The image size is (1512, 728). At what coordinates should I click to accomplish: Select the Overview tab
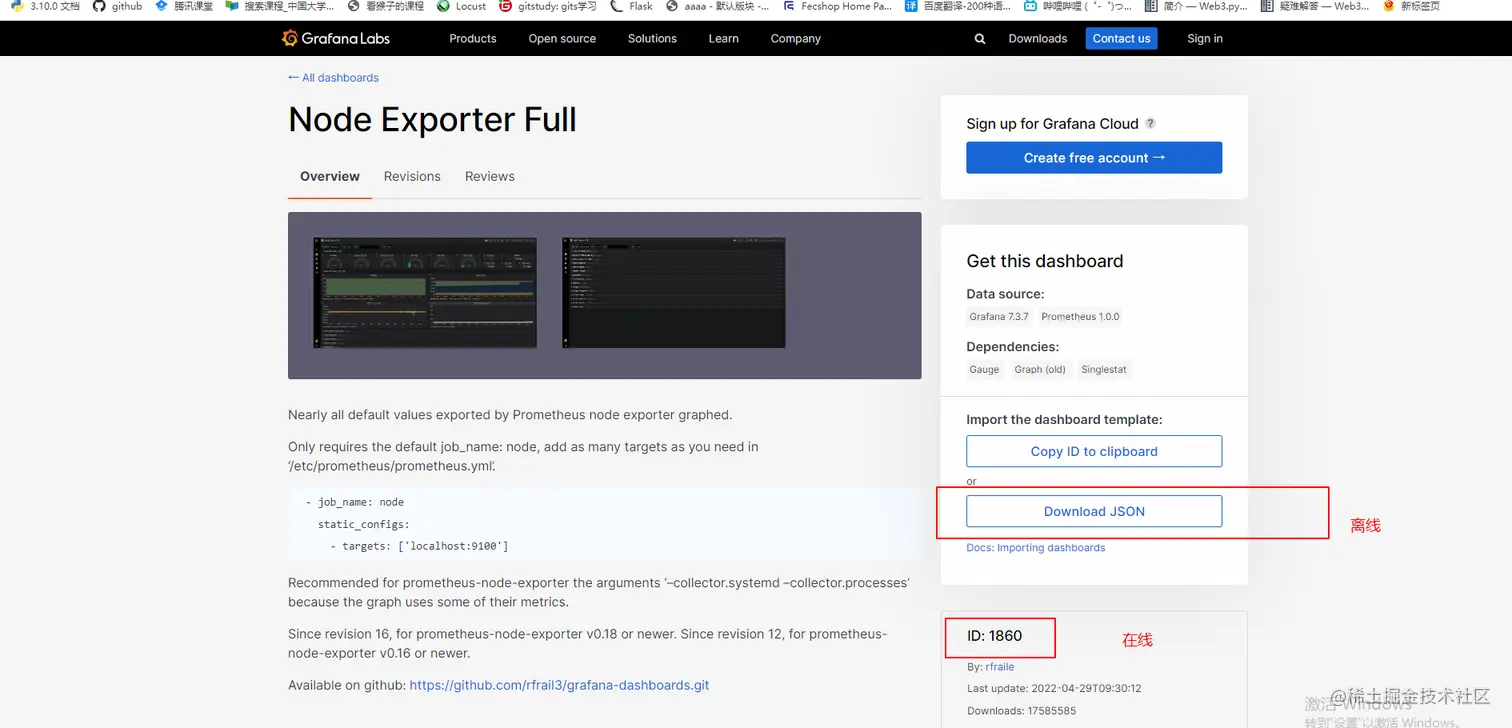click(x=330, y=177)
